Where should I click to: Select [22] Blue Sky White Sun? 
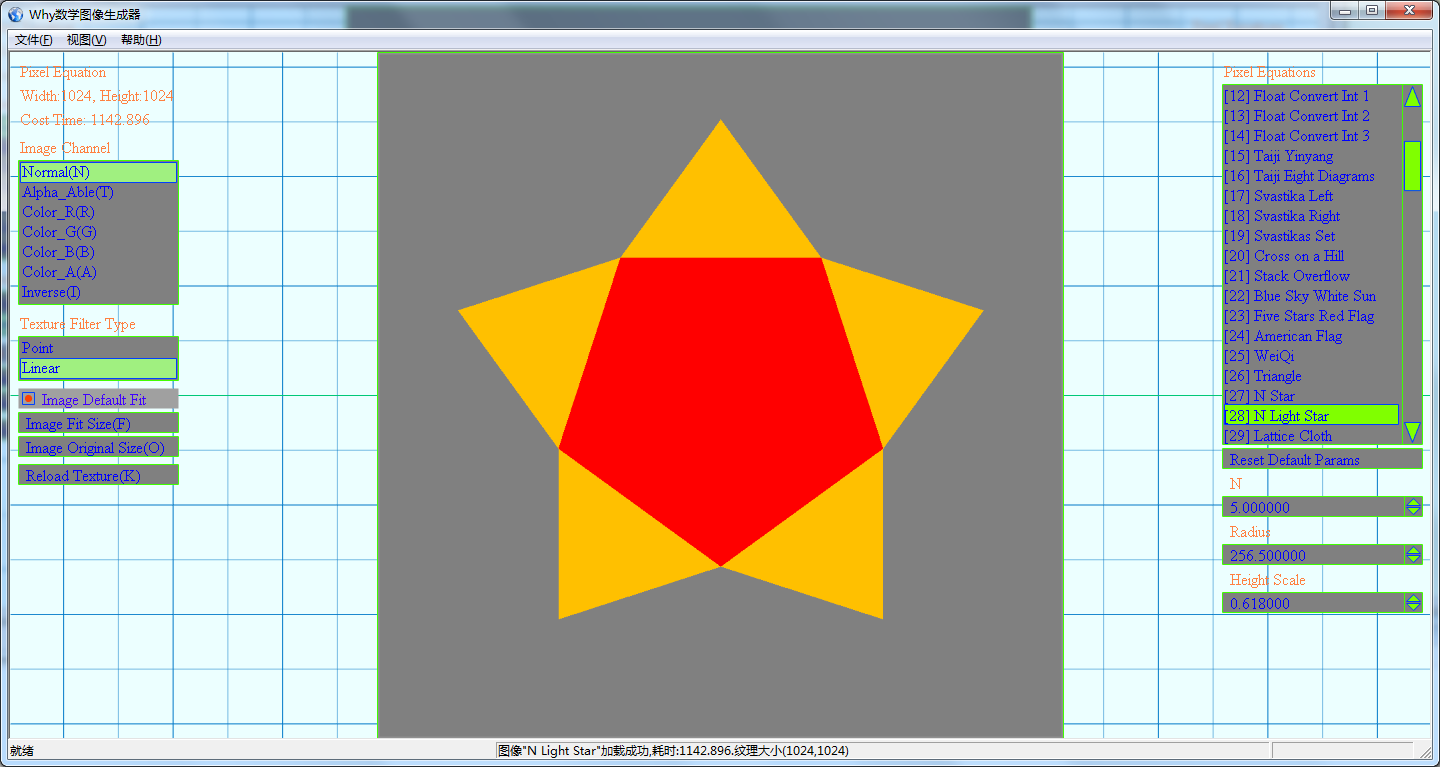click(x=1311, y=296)
